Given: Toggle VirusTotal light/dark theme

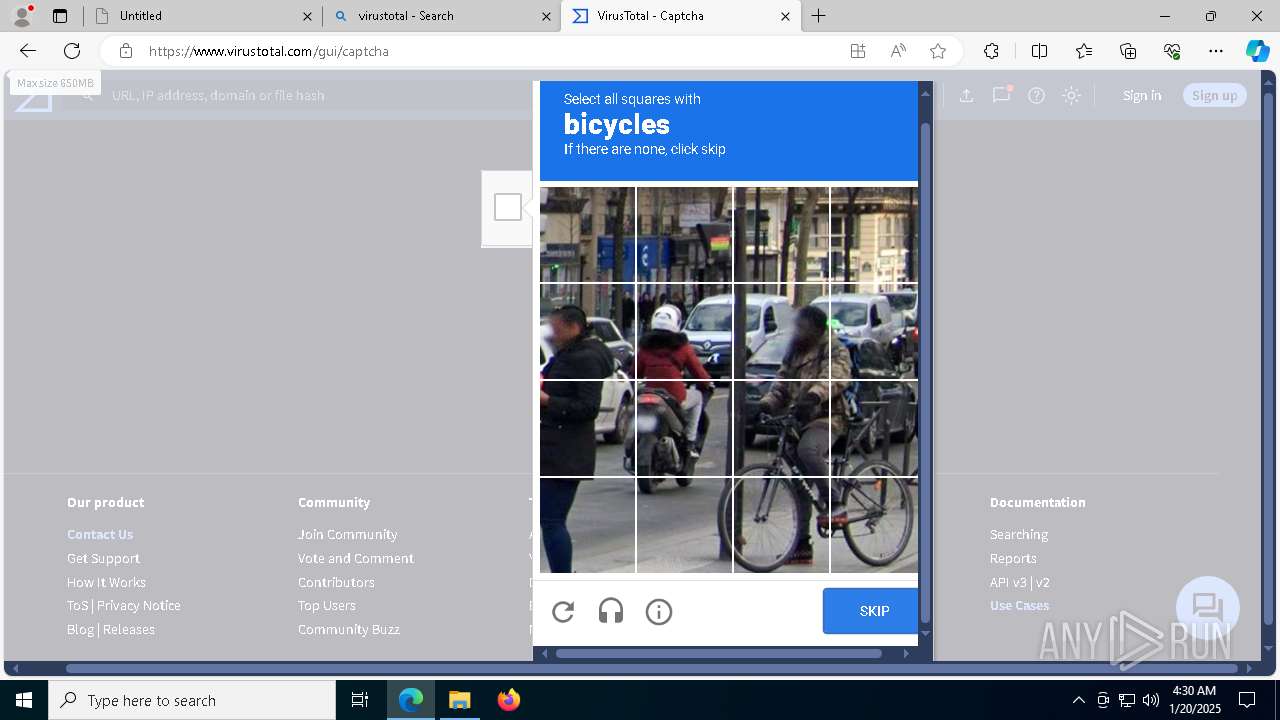Looking at the screenshot, I should tap(1072, 95).
